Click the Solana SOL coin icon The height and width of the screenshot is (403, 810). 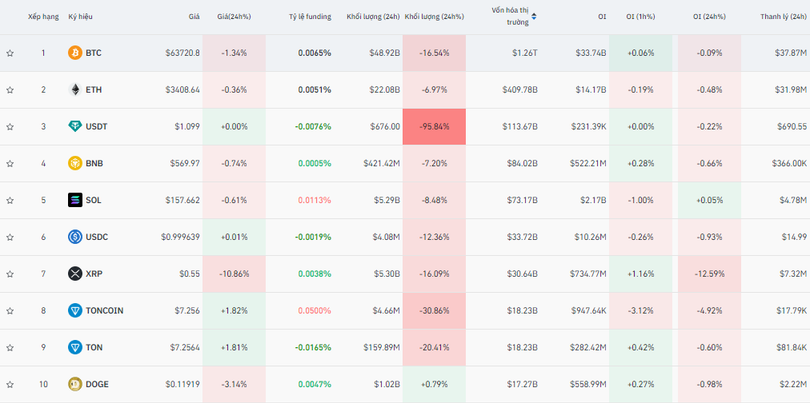pos(74,200)
